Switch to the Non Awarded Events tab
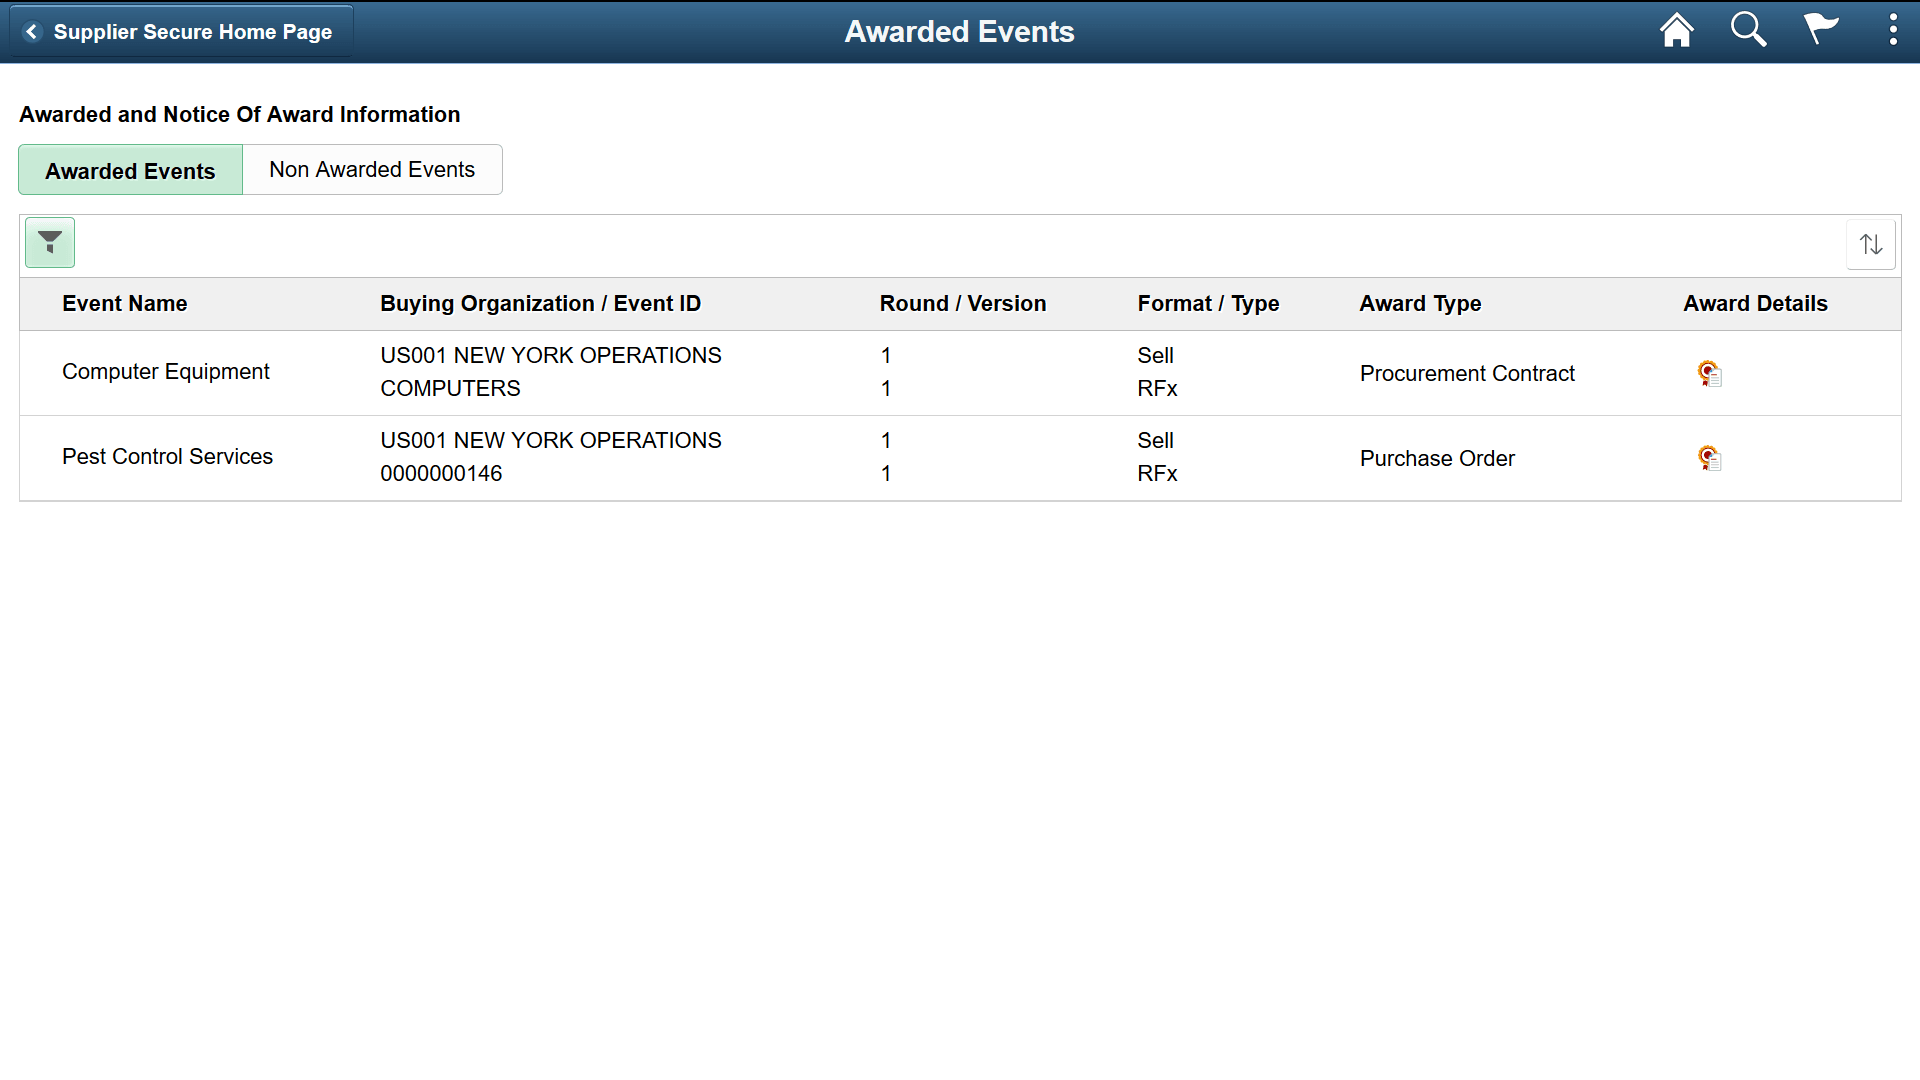Viewport: 1920px width, 1080px height. click(x=372, y=169)
